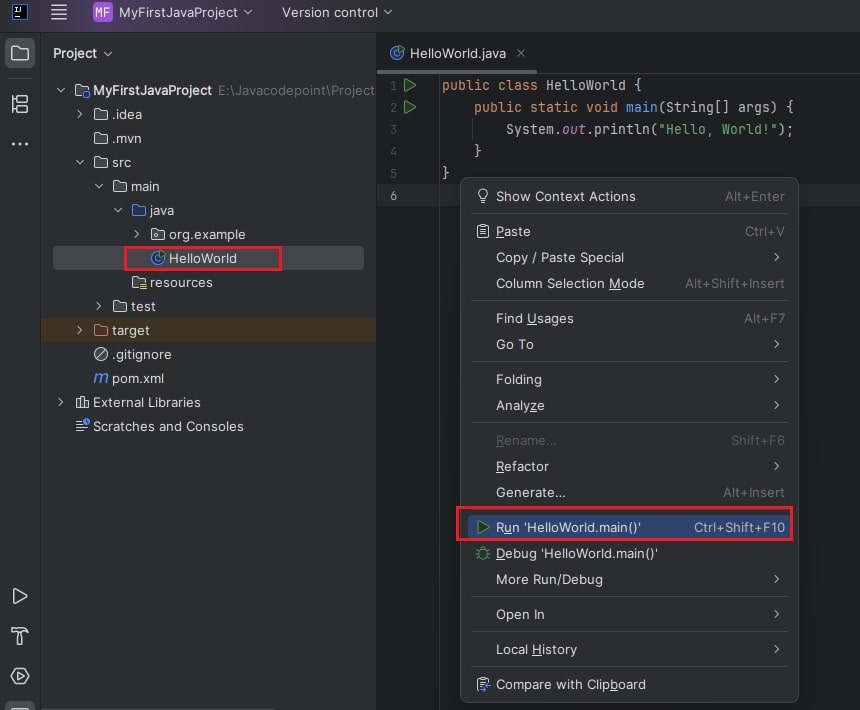Open the Project tool window icon
This screenshot has height=710, width=860.
20,53
